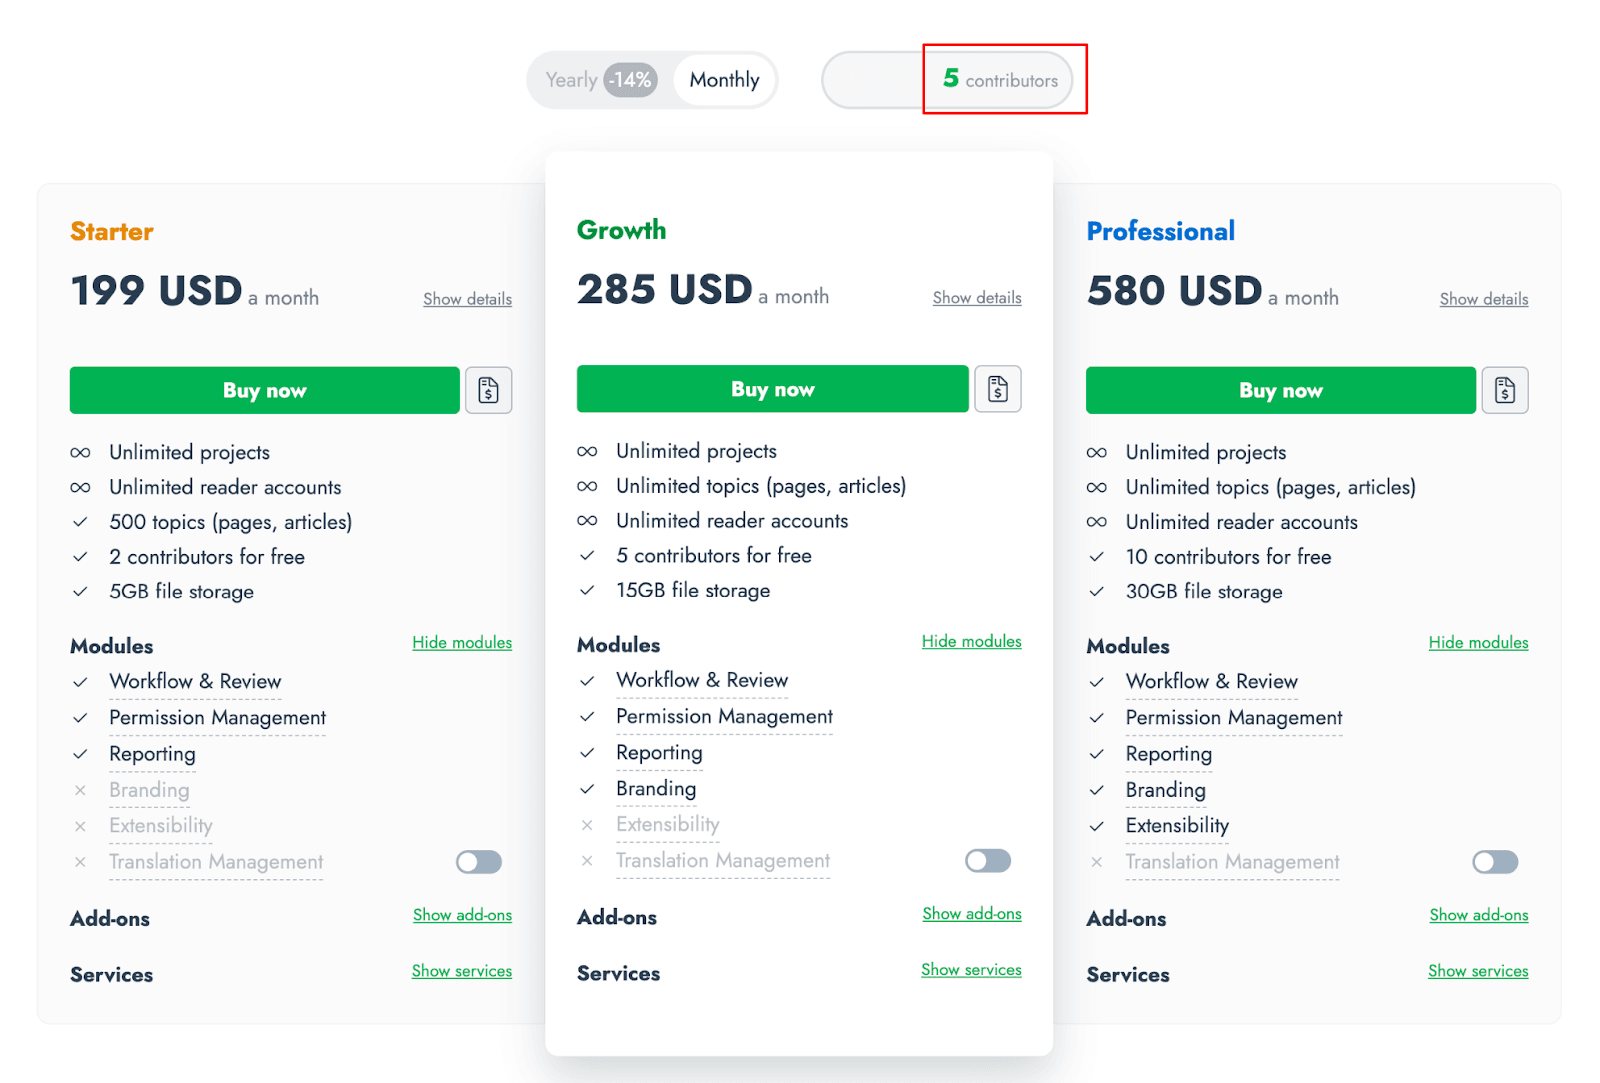Show services for the Growth plan
Image resolution: width=1600 pixels, height=1083 pixels.
pos(971,970)
